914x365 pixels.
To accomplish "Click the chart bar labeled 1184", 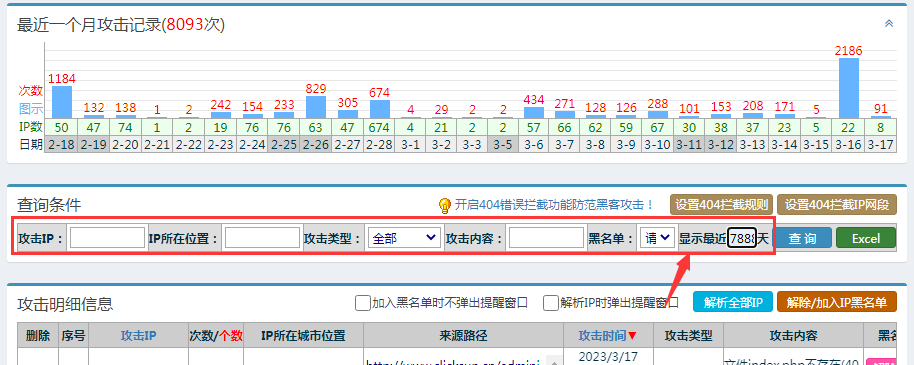I will tap(62, 102).
